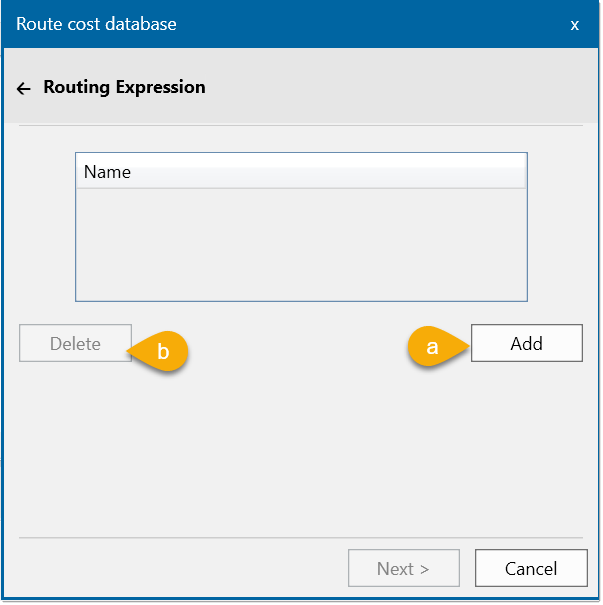The width and height of the screenshot is (603, 605).
Task: Add a new routing expression
Action: pos(527,343)
